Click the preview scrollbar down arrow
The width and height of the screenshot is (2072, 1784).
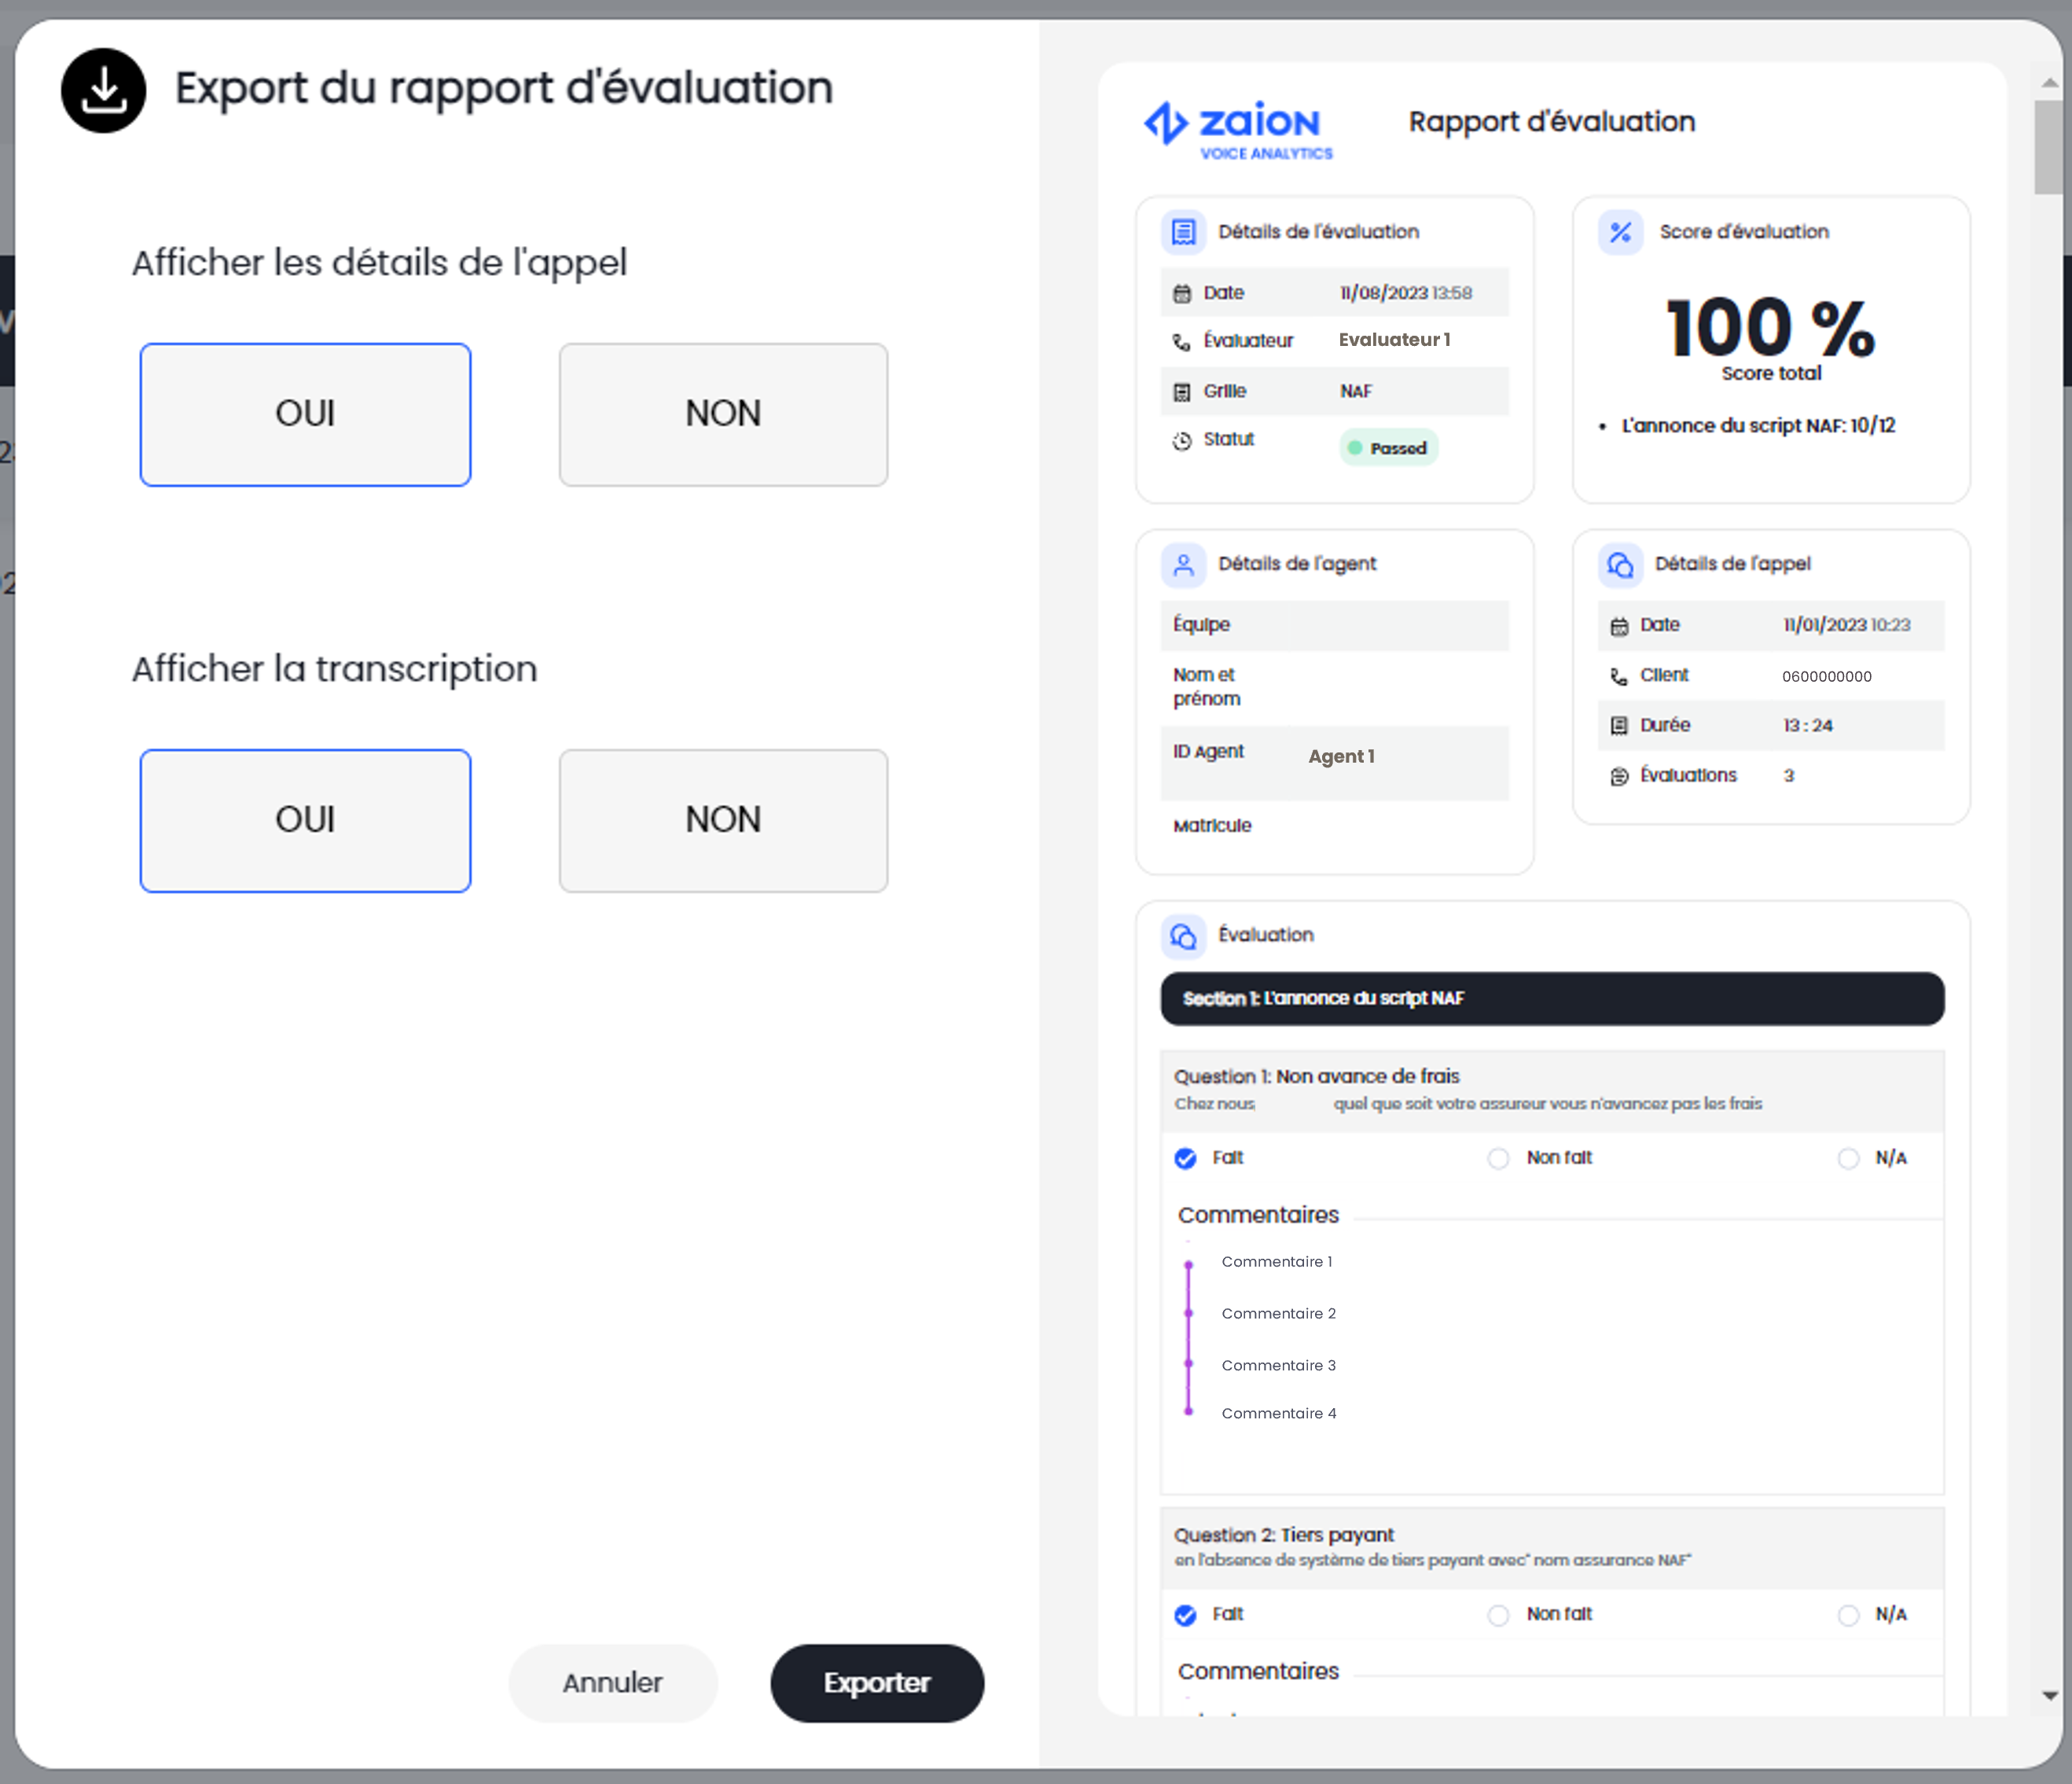coord(2050,1695)
